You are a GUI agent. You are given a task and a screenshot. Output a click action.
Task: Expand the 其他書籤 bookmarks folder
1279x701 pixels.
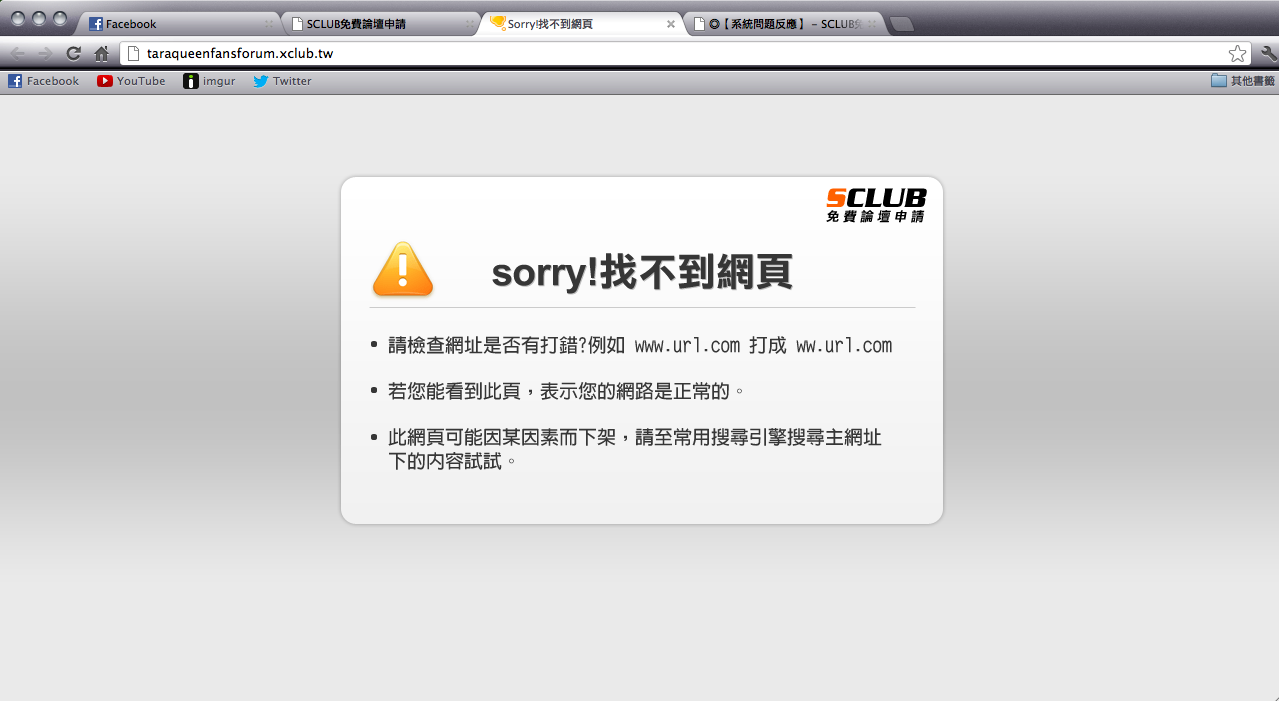pos(1242,81)
